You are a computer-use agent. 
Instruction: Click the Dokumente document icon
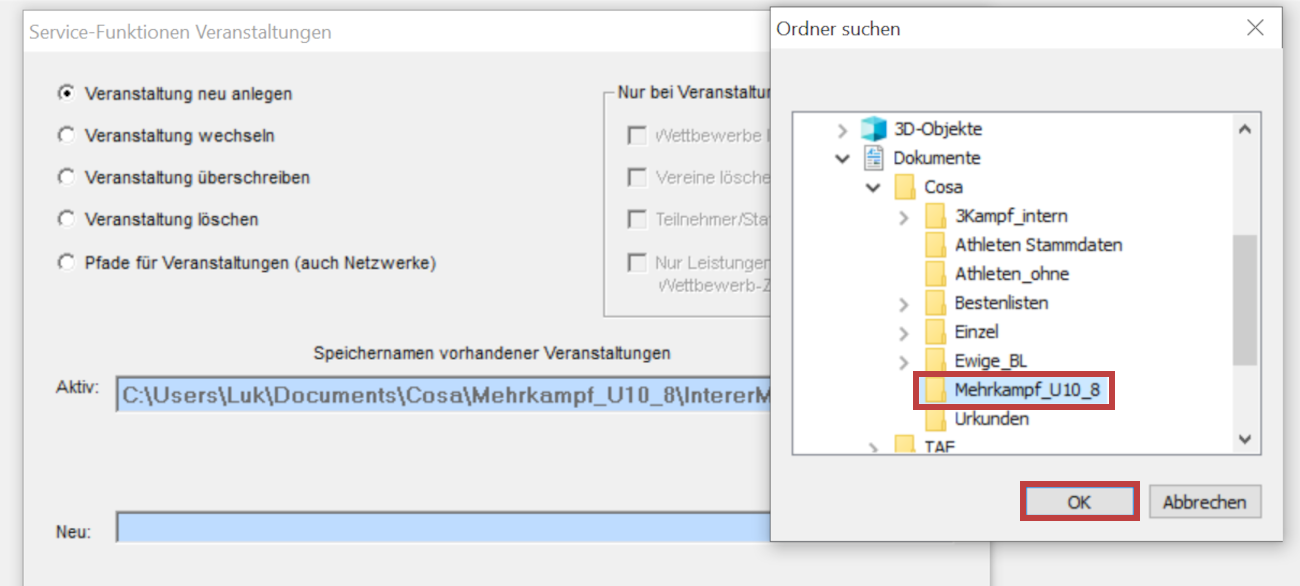[874, 158]
